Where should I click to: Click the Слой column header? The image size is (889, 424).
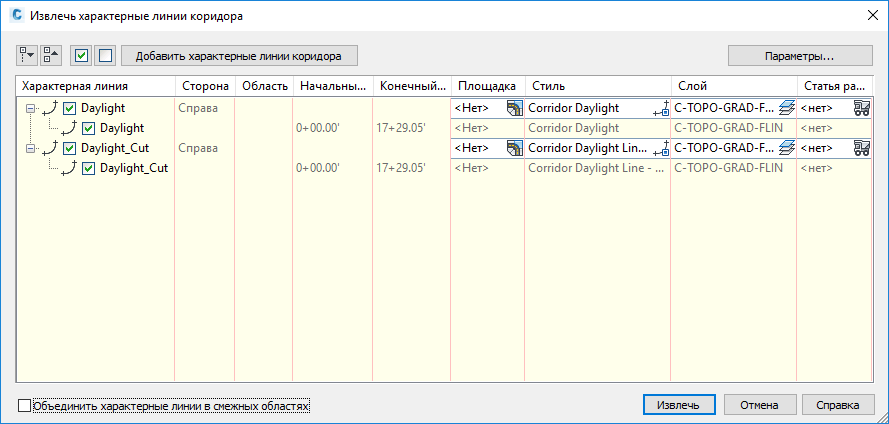point(734,86)
